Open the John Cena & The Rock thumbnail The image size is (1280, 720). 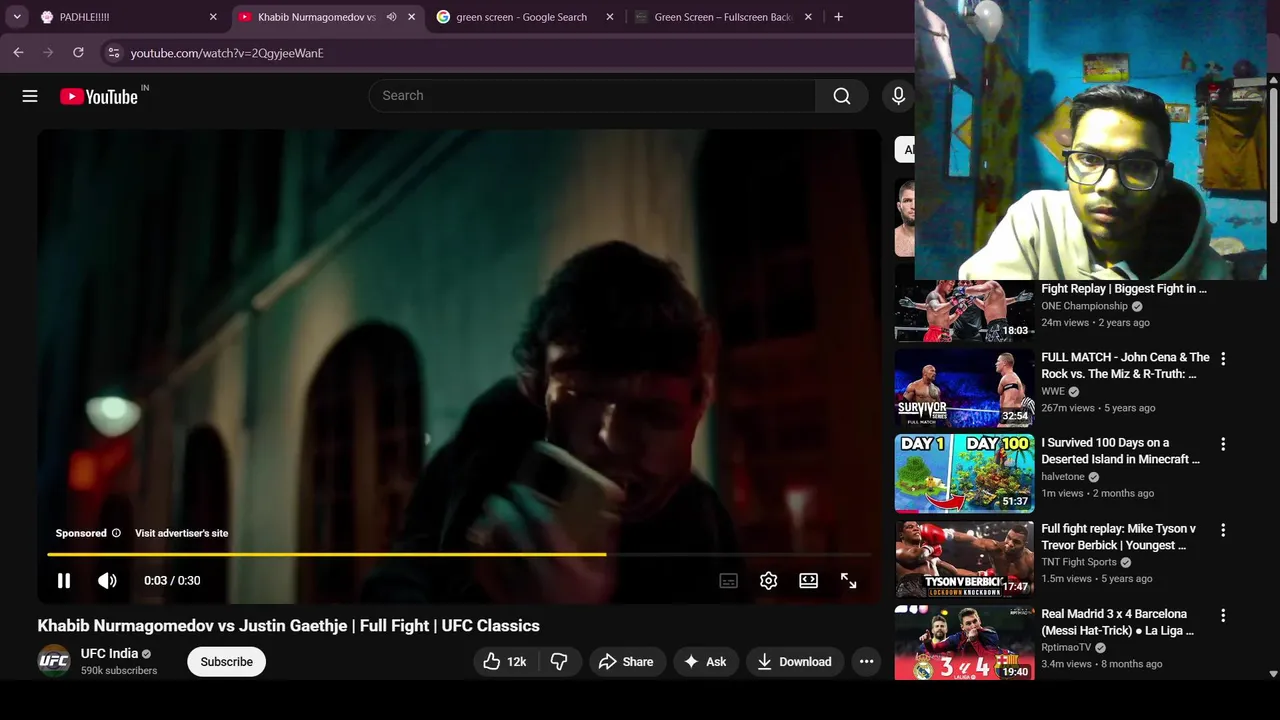click(x=964, y=388)
